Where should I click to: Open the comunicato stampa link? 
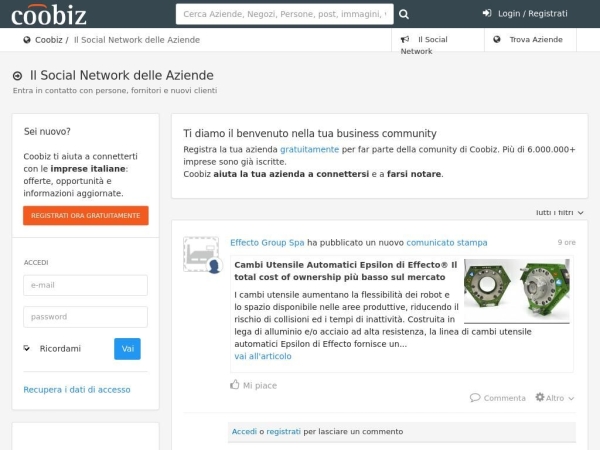[x=447, y=243]
